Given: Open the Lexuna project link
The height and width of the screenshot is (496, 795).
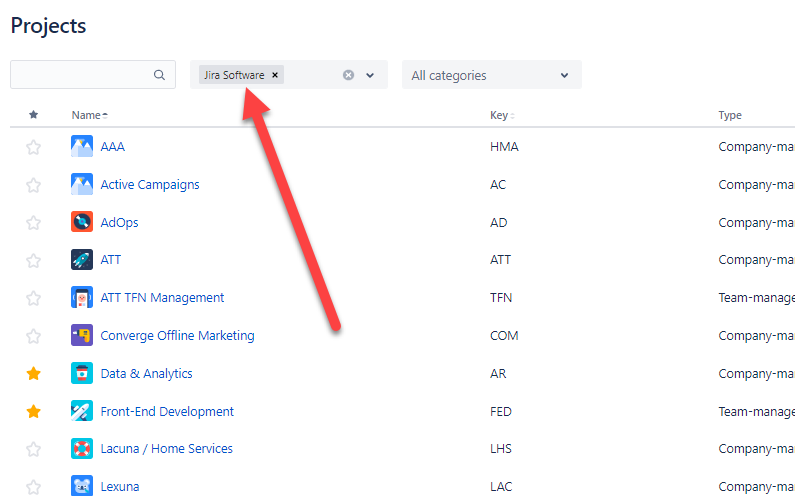Looking at the screenshot, I should (x=120, y=487).
